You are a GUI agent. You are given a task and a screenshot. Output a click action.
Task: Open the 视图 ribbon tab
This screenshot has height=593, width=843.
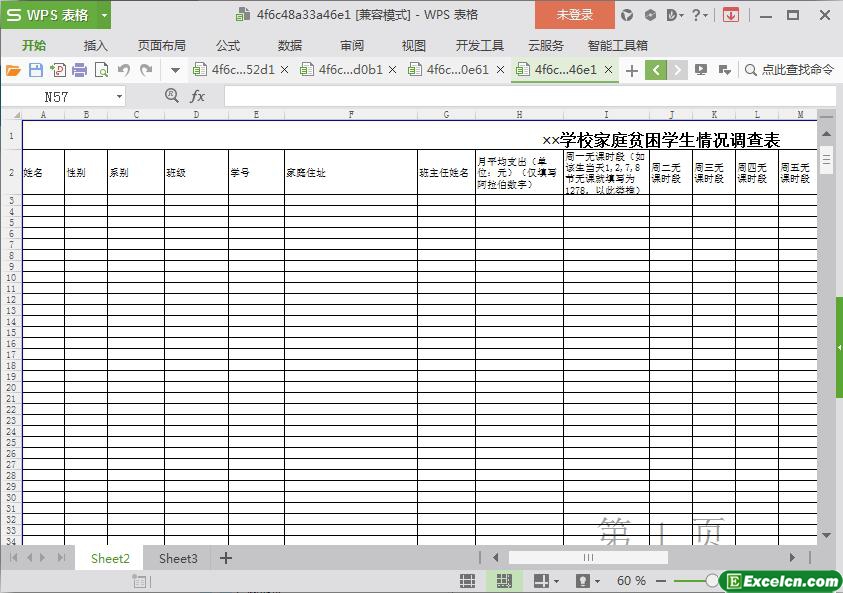point(413,46)
